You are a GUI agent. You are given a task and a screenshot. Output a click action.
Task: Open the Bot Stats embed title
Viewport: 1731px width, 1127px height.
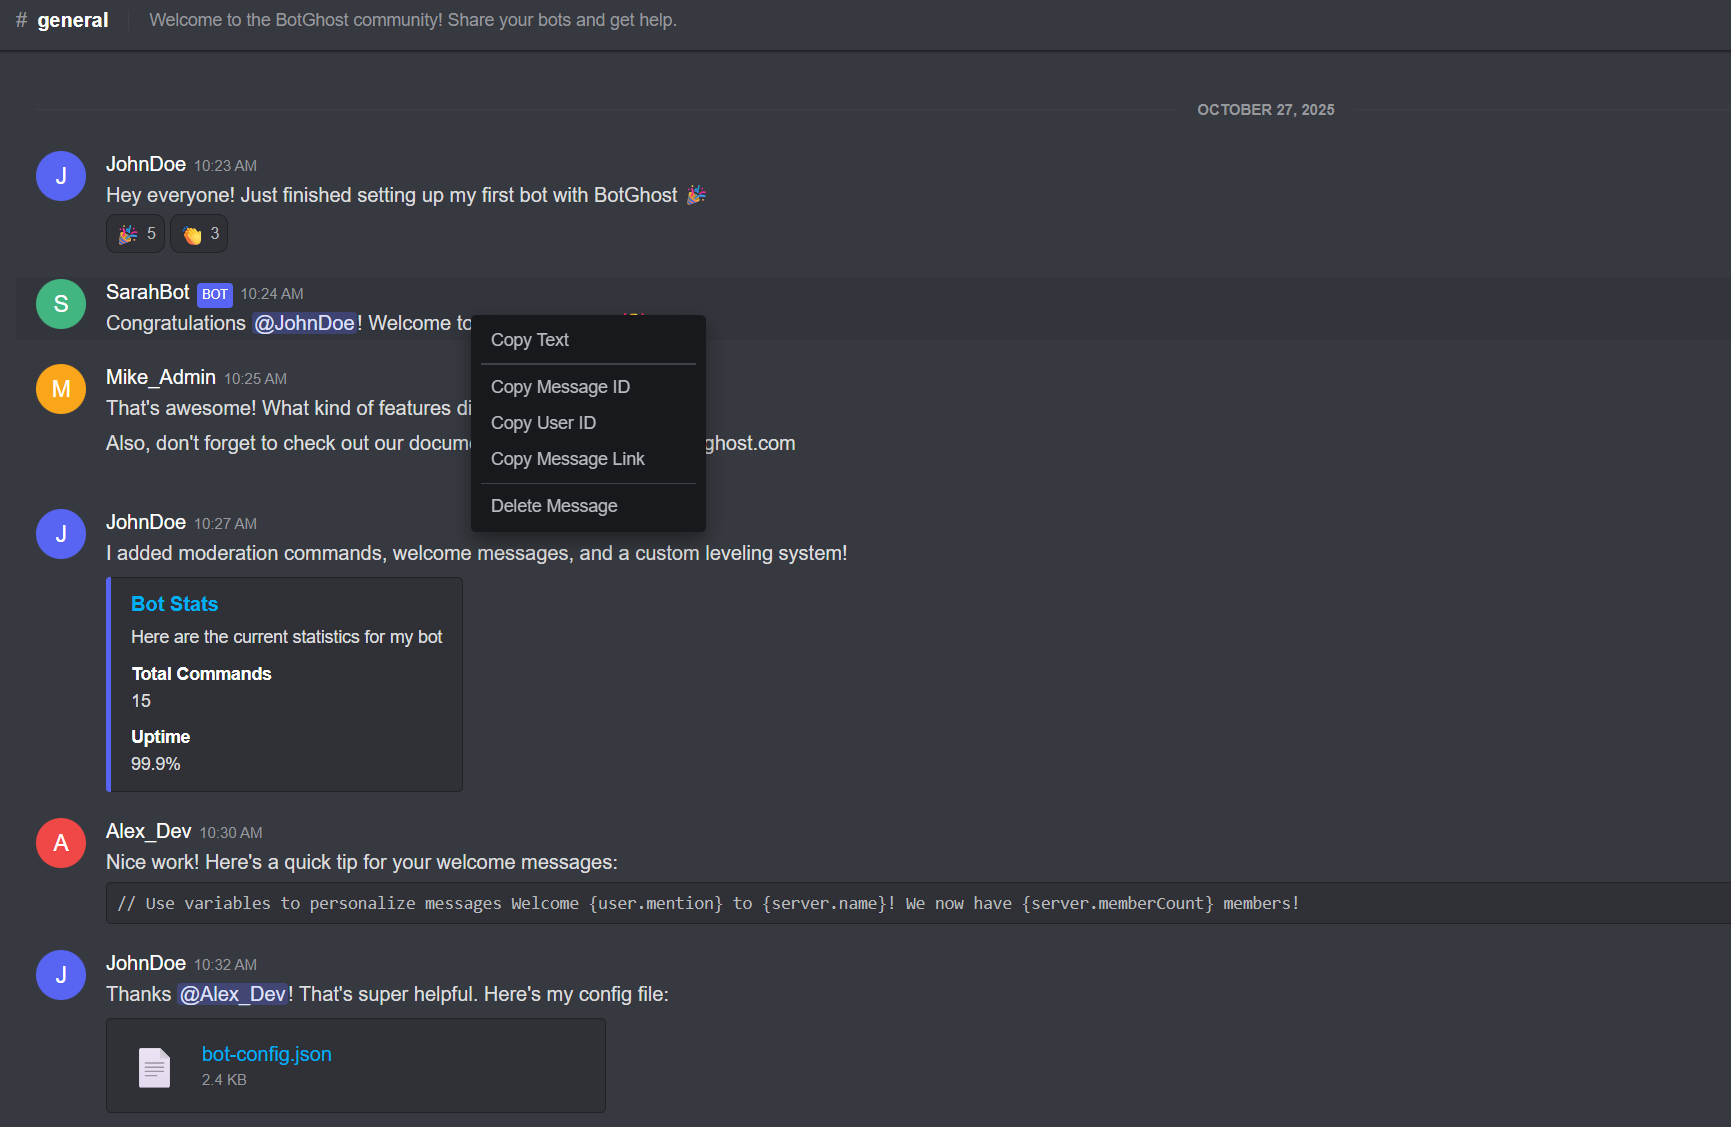point(174,604)
